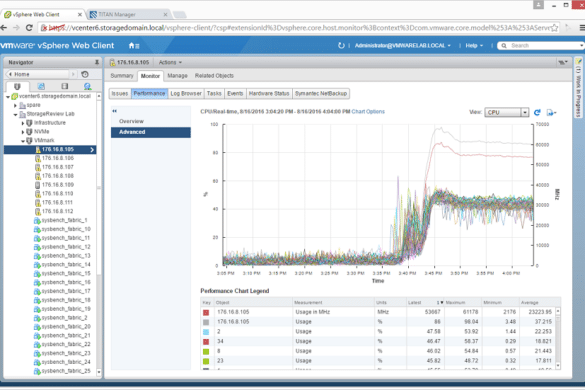The width and height of the screenshot is (585, 390).
Task: Click the global refresh icon beside Administrator
Action: [x=341, y=46]
